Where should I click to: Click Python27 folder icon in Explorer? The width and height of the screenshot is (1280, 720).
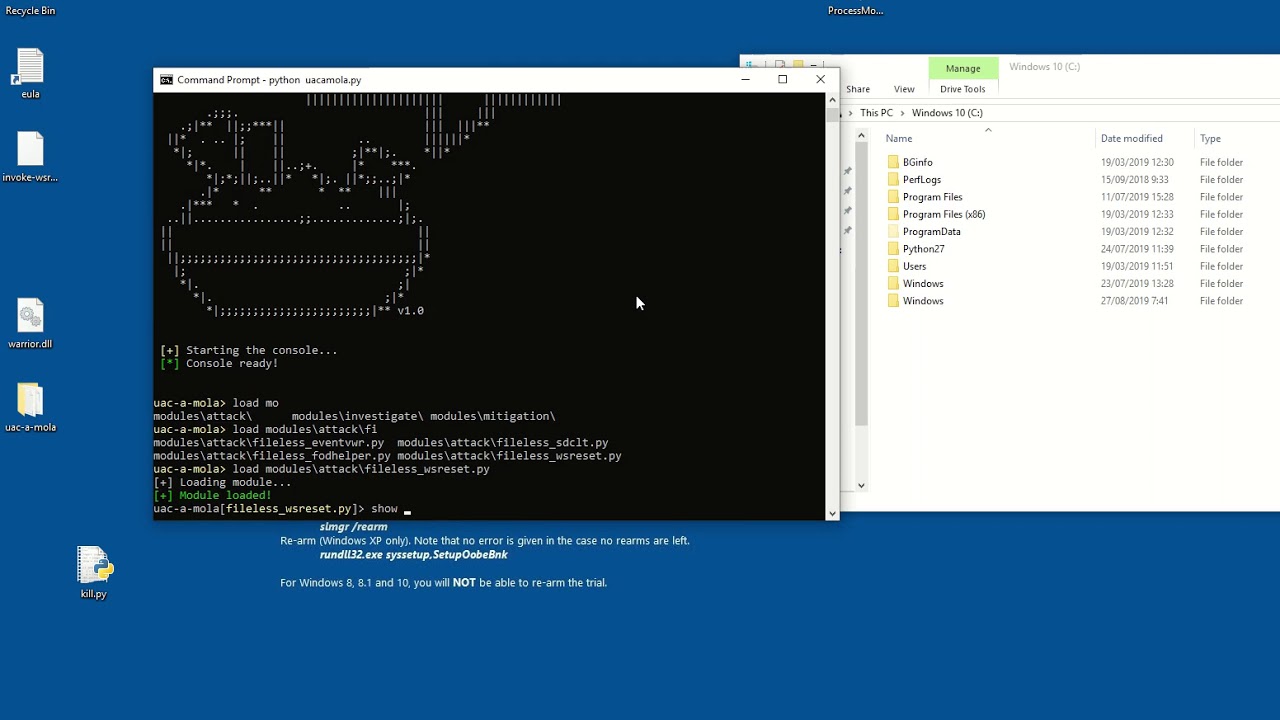(x=893, y=249)
